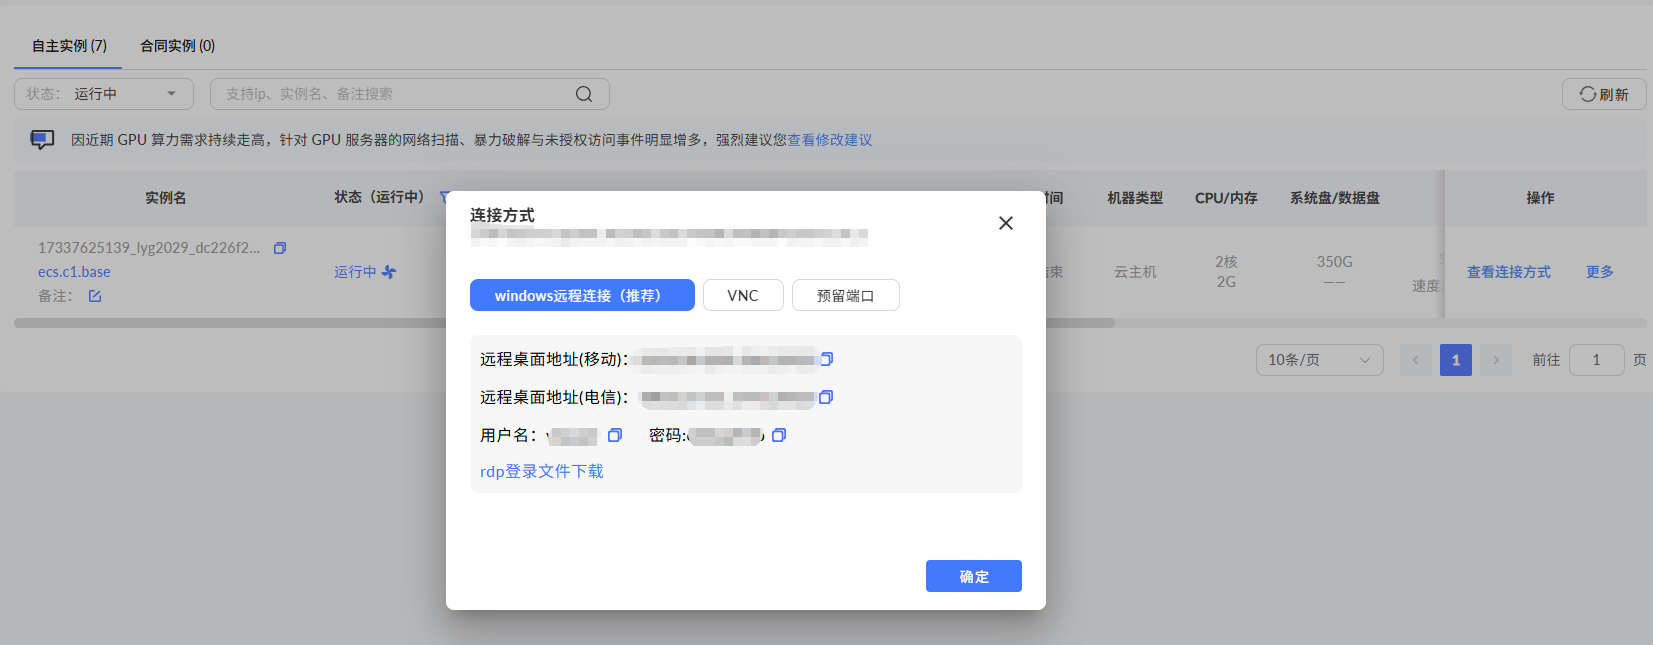Click the ecs.c1.base instance type
This screenshot has width=1653, height=645.
(74, 272)
